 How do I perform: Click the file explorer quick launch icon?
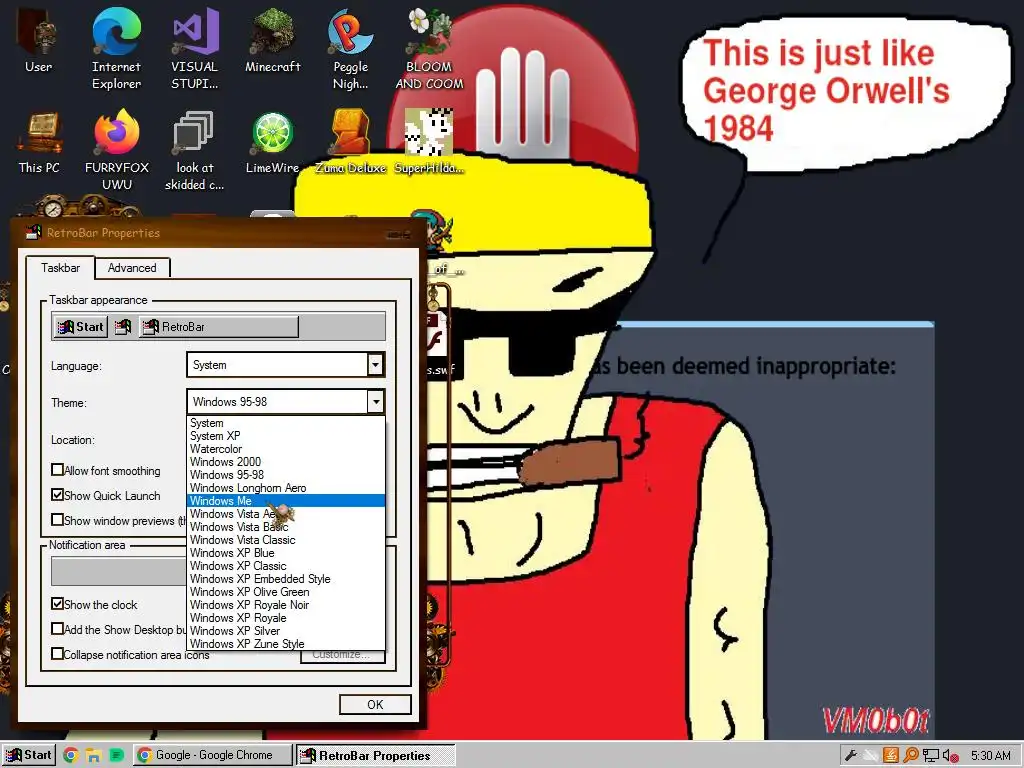coord(93,756)
